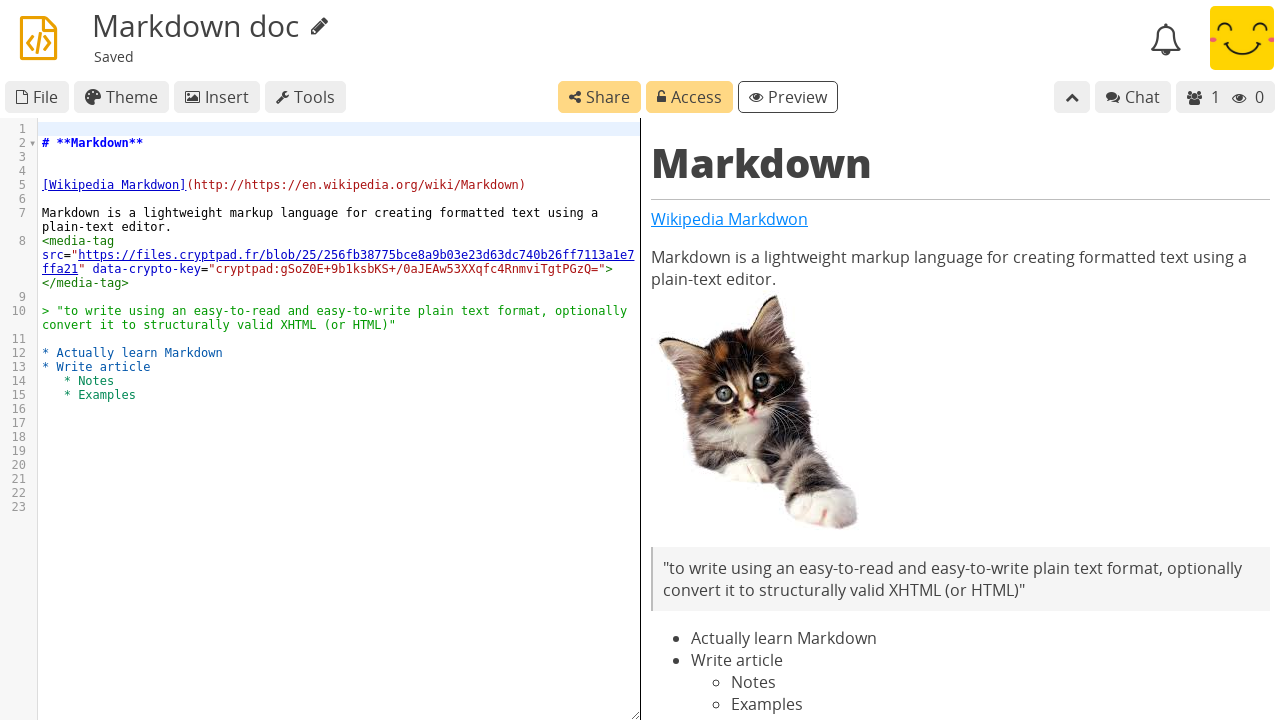1280x720 pixels.
Task: Click the Share button
Action: pos(599,97)
